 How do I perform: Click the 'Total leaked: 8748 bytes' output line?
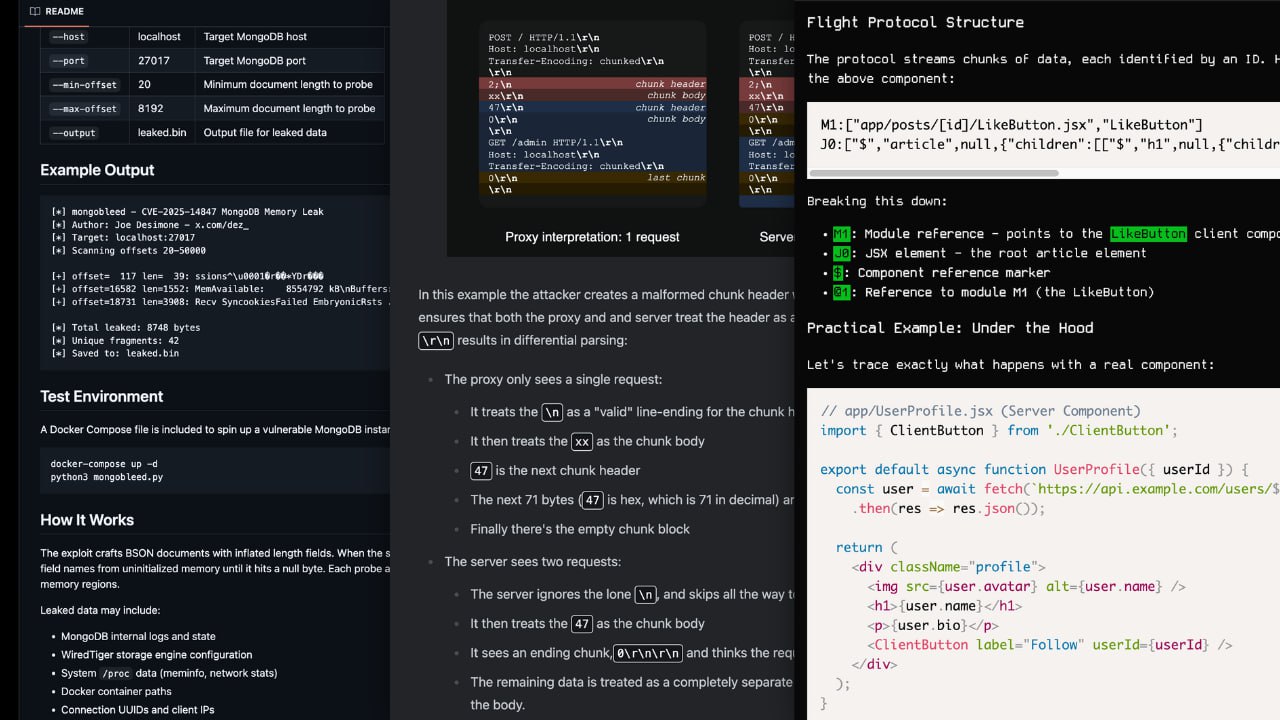click(x=125, y=327)
